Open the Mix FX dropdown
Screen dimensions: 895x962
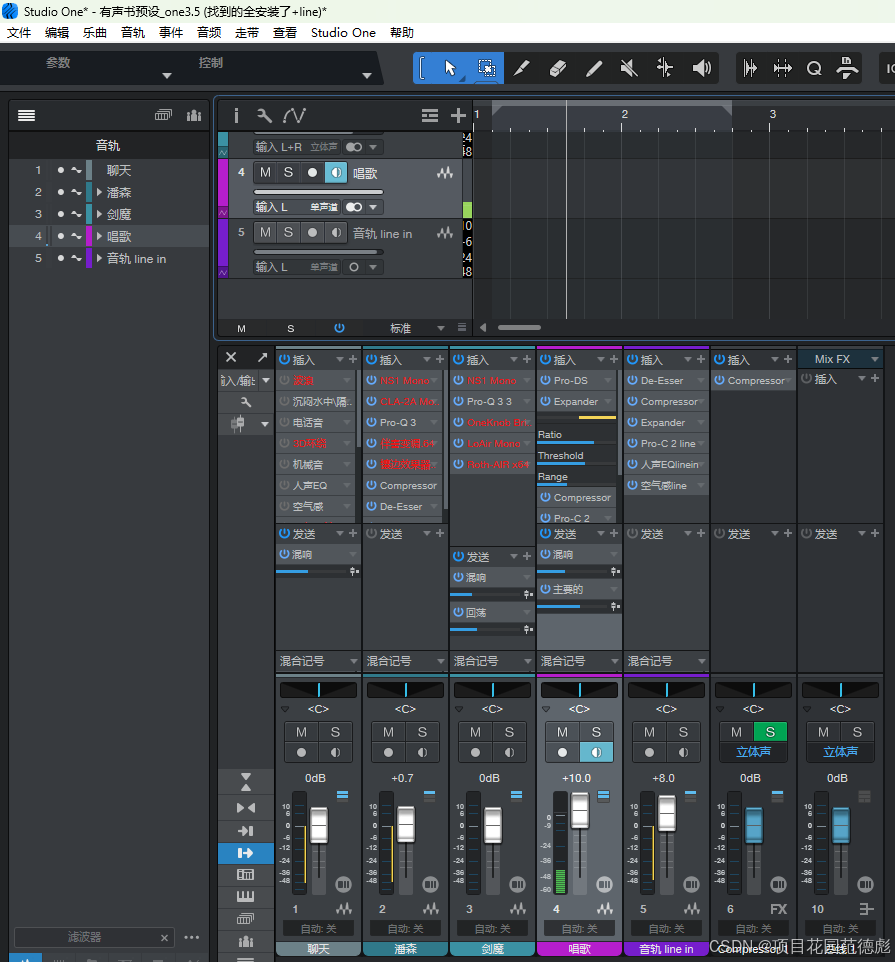[x=875, y=359]
